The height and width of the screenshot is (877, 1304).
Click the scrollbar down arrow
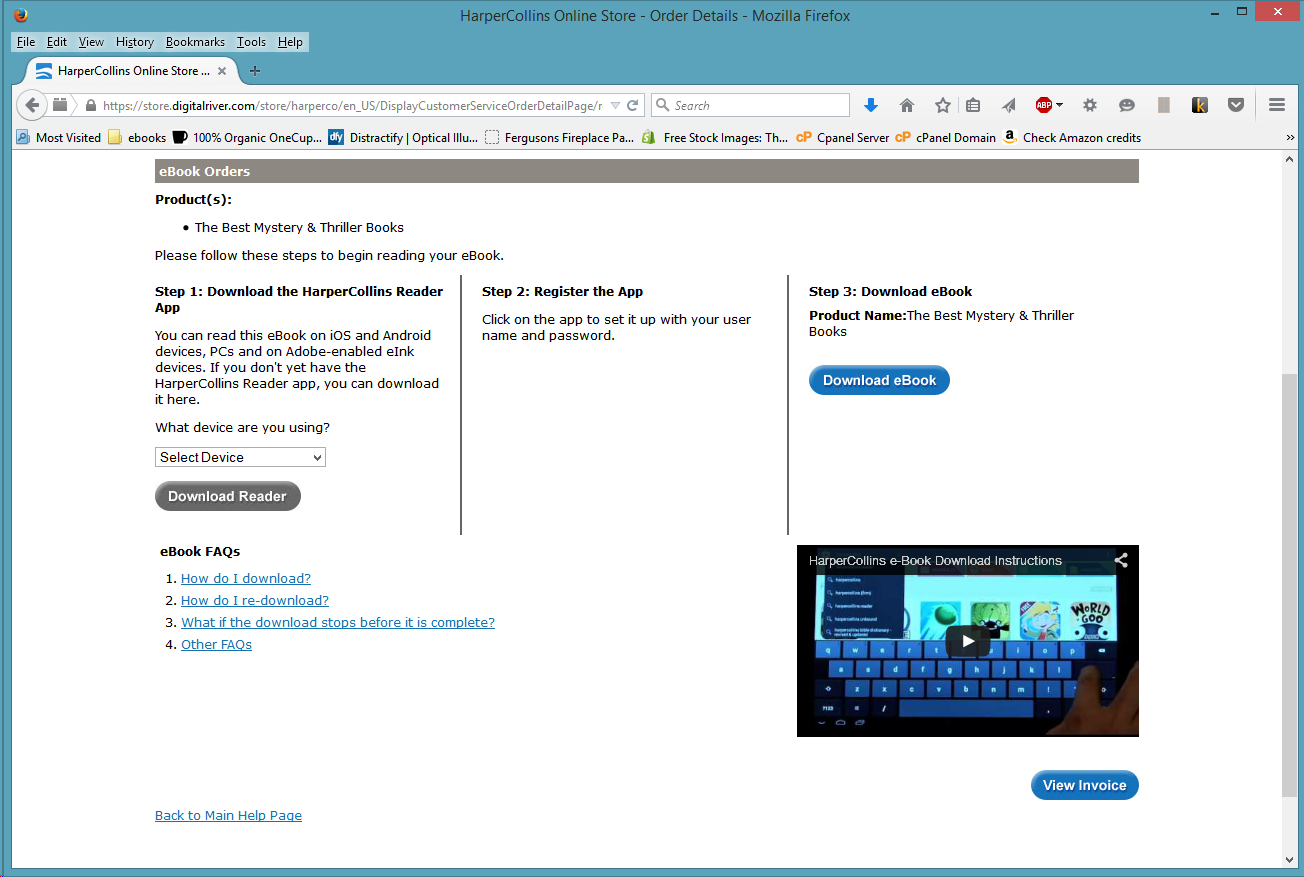click(x=1290, y=860)
